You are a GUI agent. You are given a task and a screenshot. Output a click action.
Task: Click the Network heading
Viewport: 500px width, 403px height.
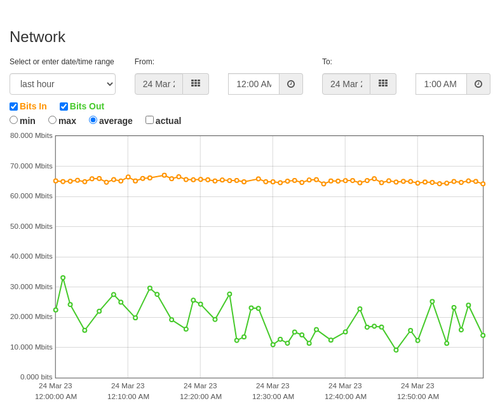coord(37,37)
